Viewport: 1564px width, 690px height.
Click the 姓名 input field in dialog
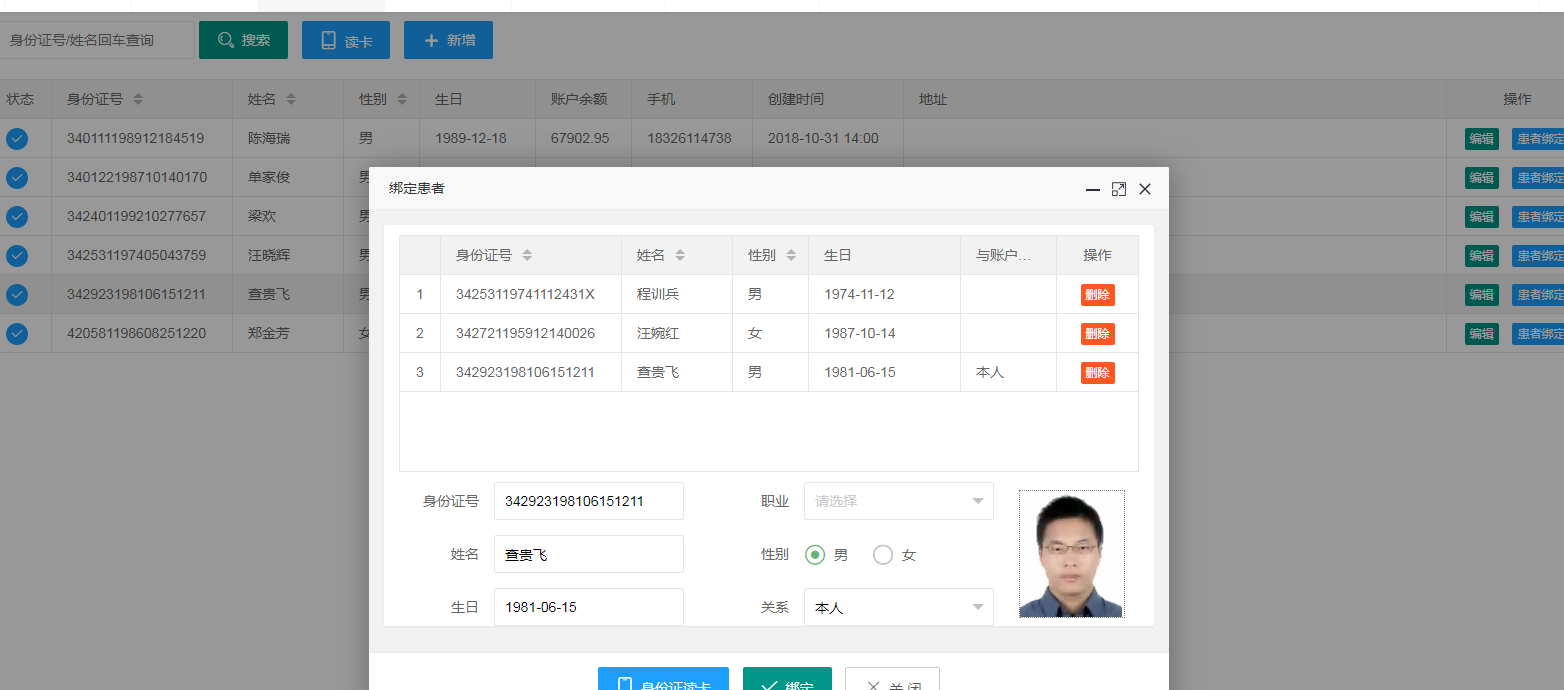[x=588, y=554]
